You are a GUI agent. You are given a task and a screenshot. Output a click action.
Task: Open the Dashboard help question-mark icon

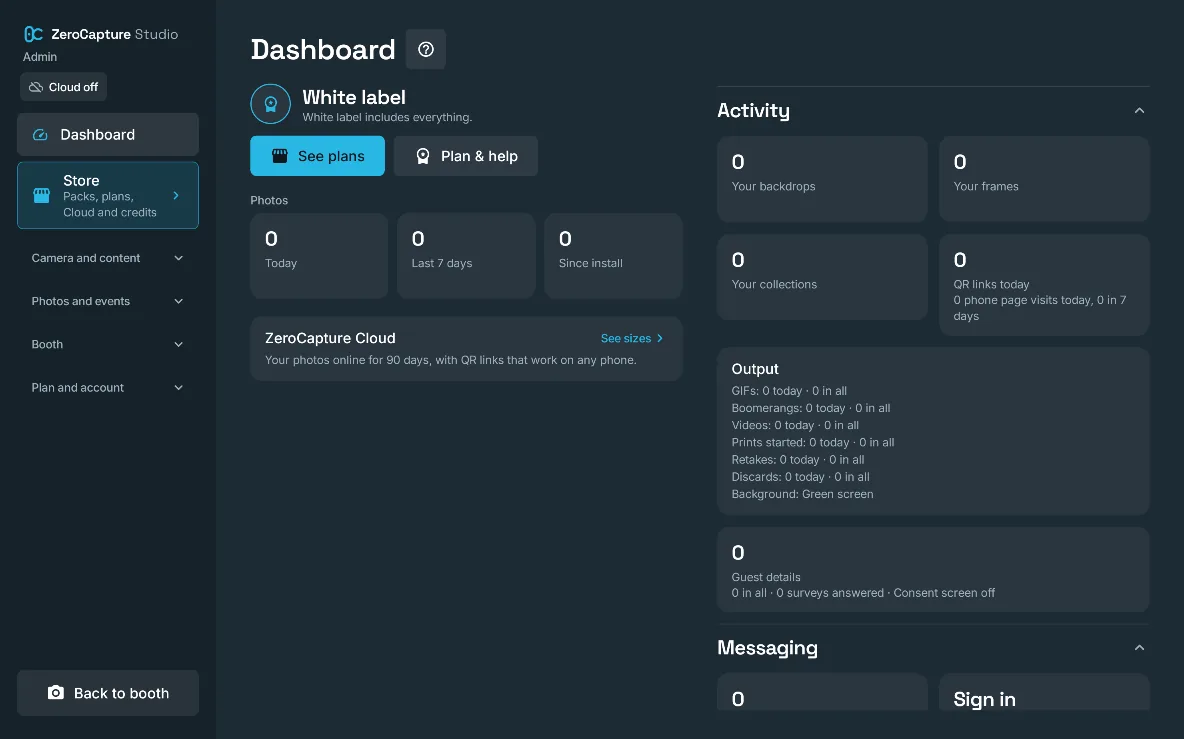point(426,49)
